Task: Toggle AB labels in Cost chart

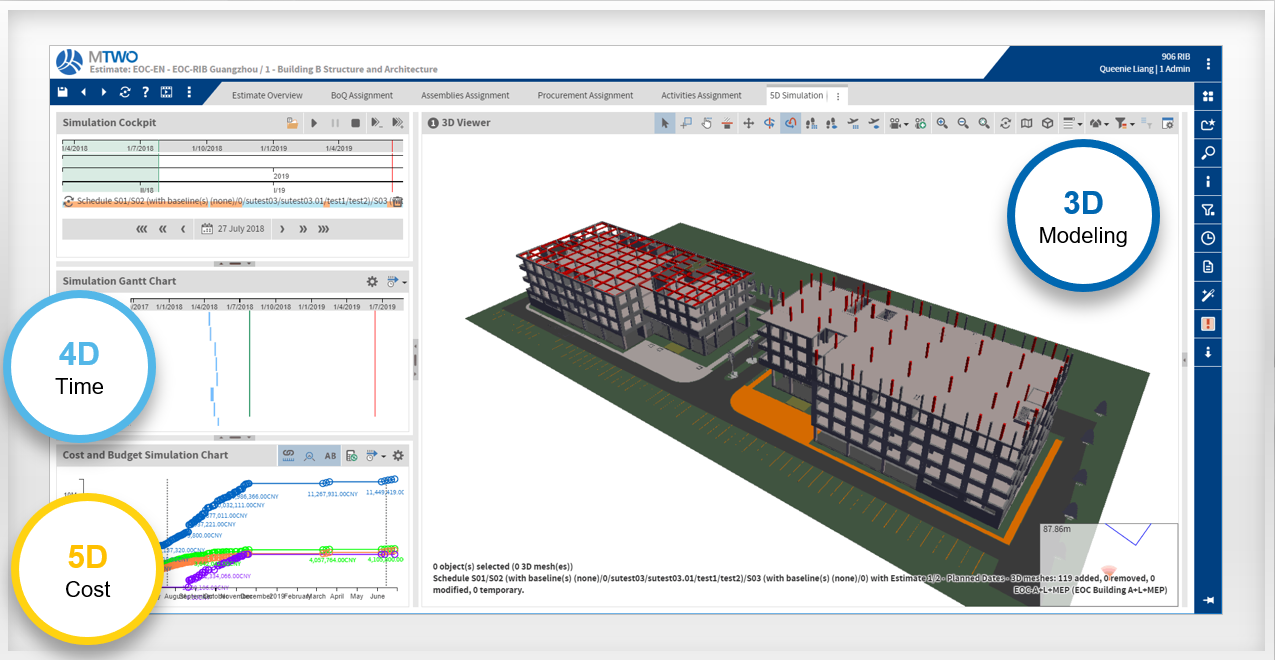Action: click(x=331, y=456)
